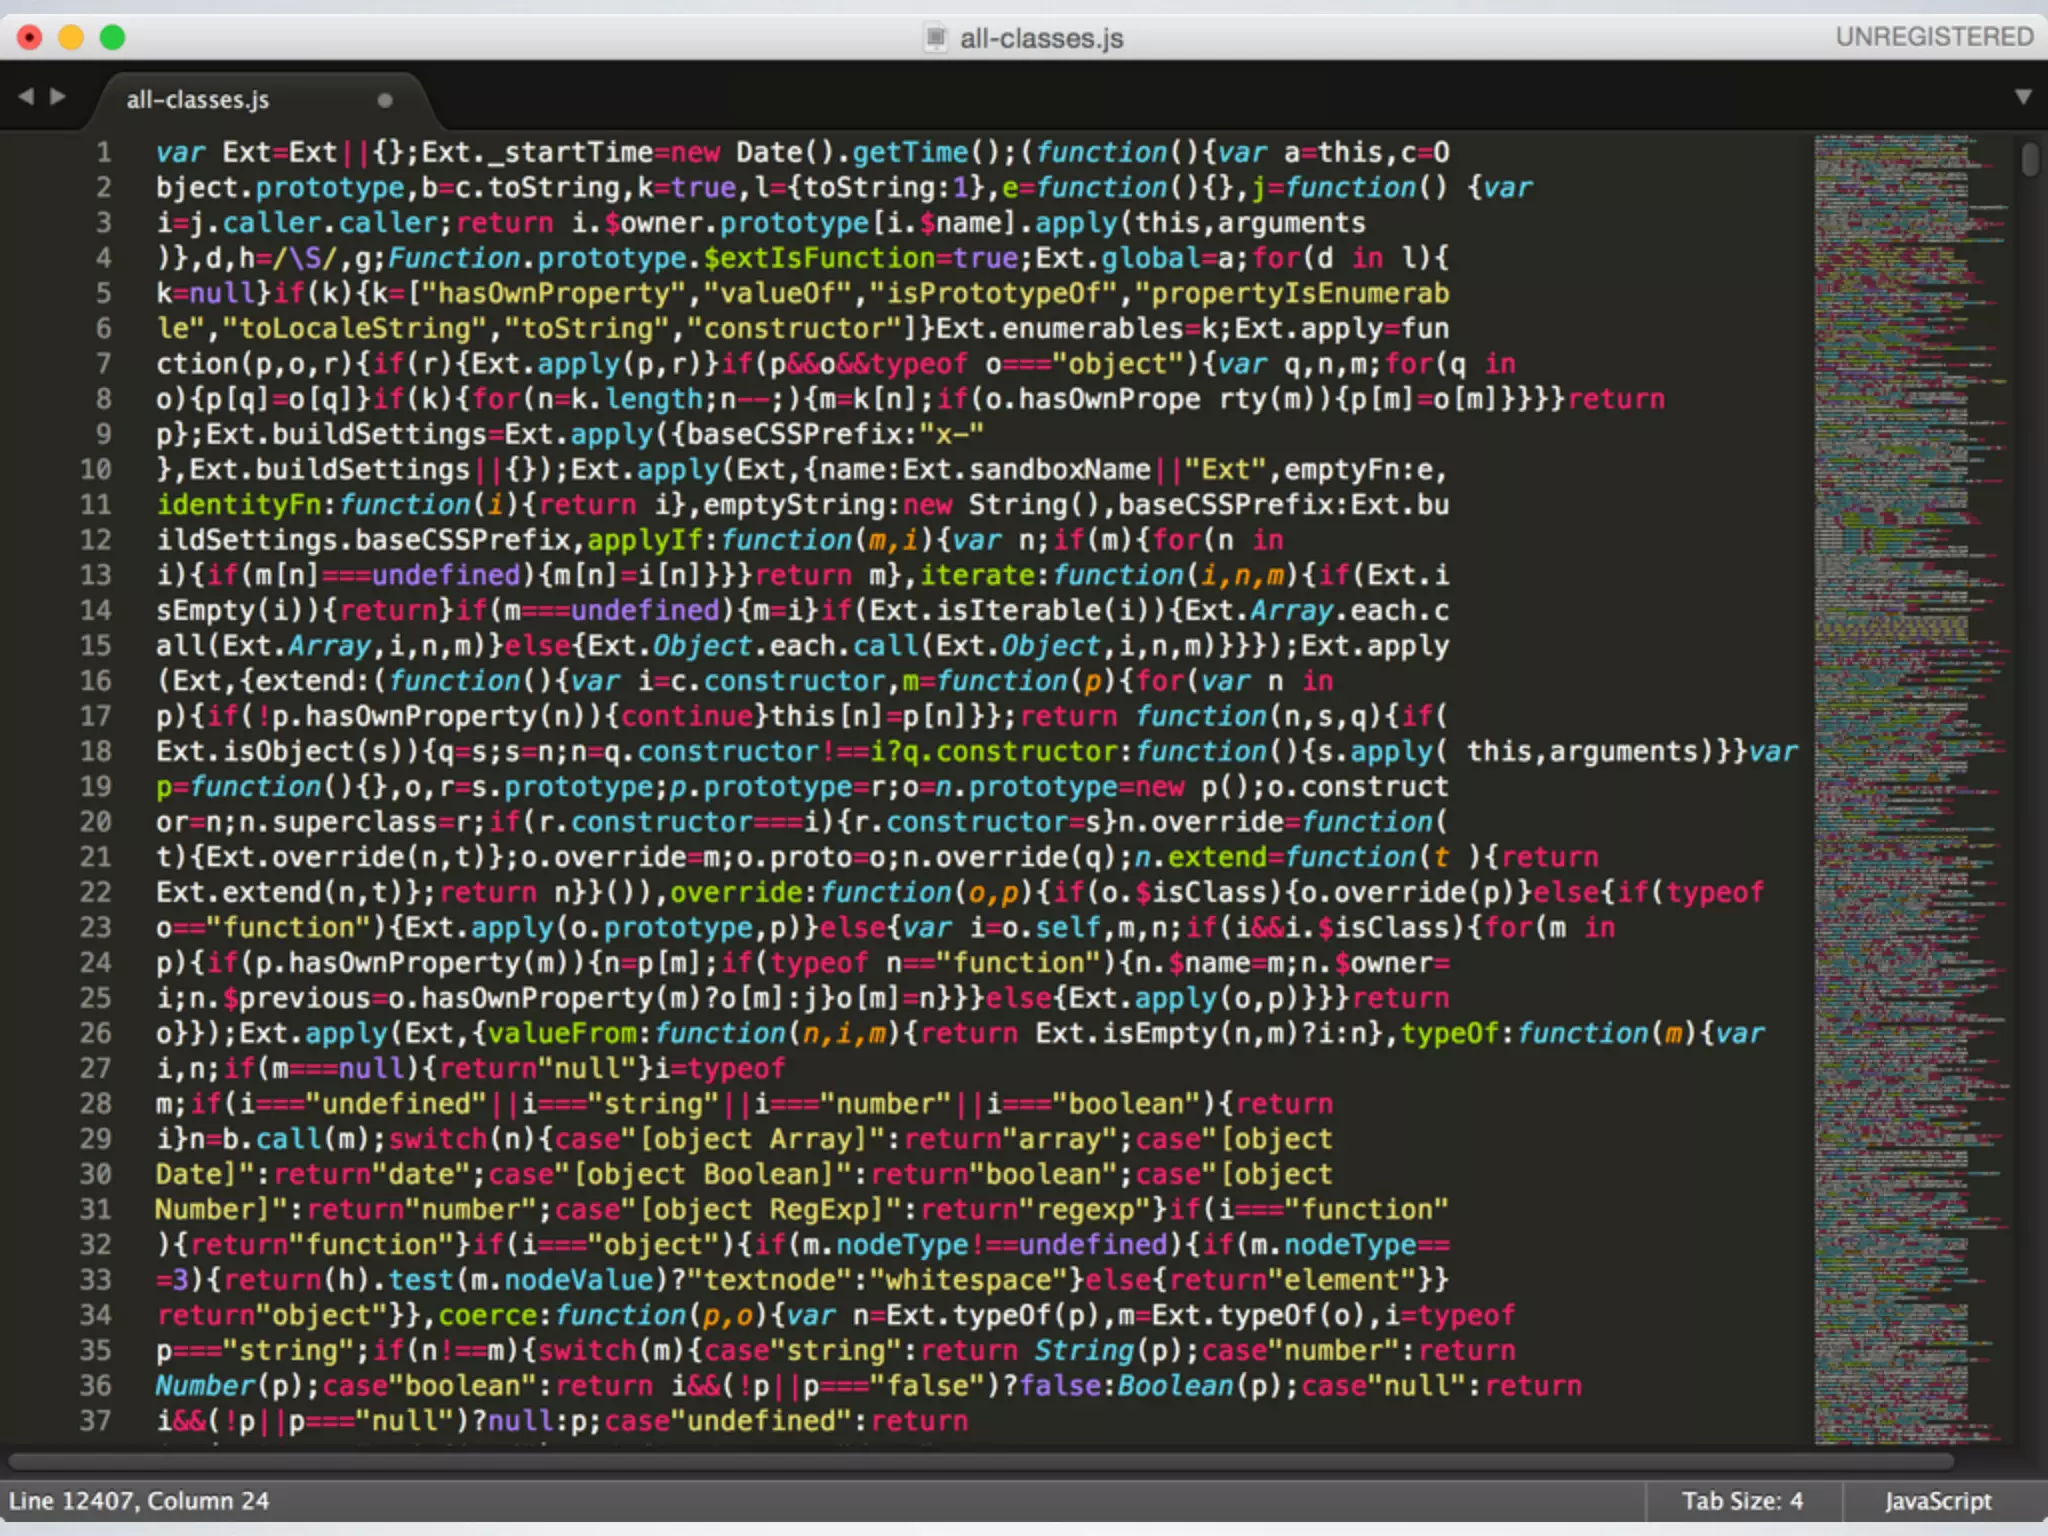The height and width of the screenshot is (1536, 2048).
Task: Click the back navigation arrow in tab bar
Action: tap(26, 96)
